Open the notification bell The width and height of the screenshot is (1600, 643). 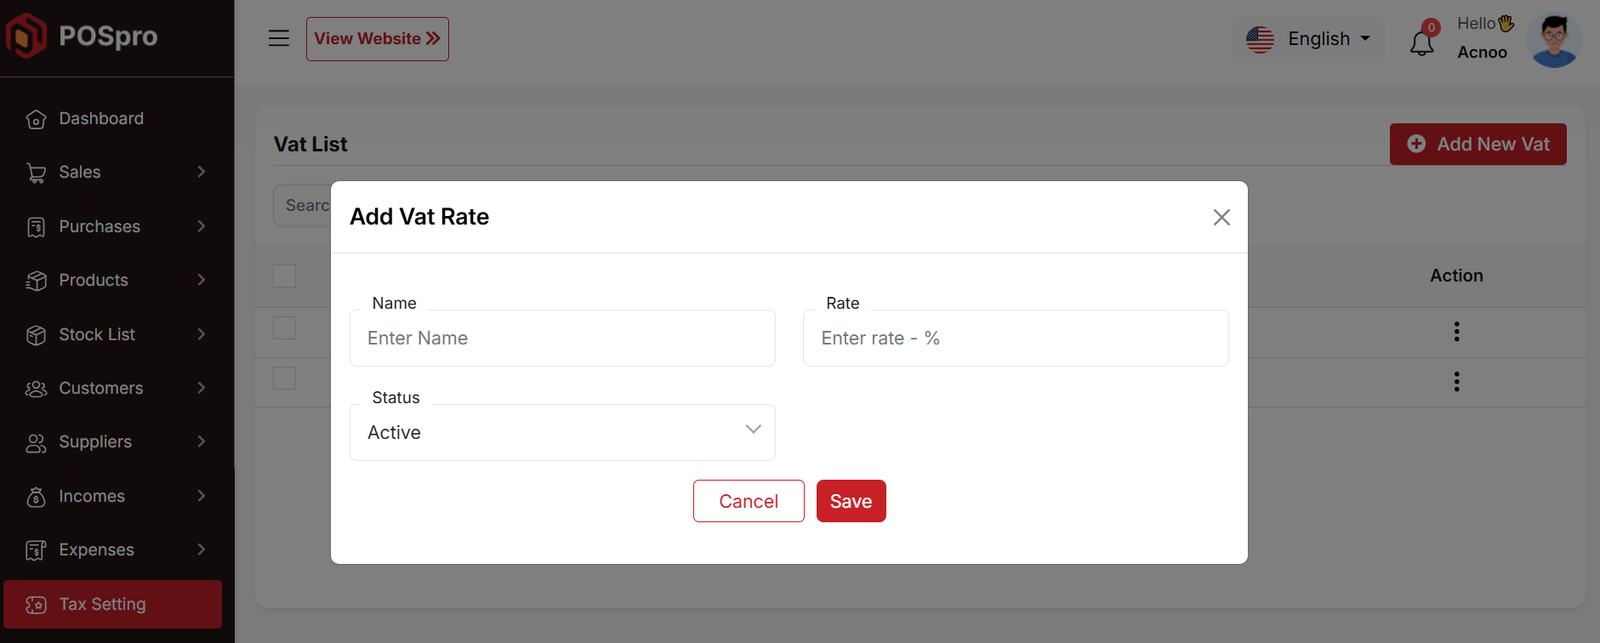point(1421,42)
